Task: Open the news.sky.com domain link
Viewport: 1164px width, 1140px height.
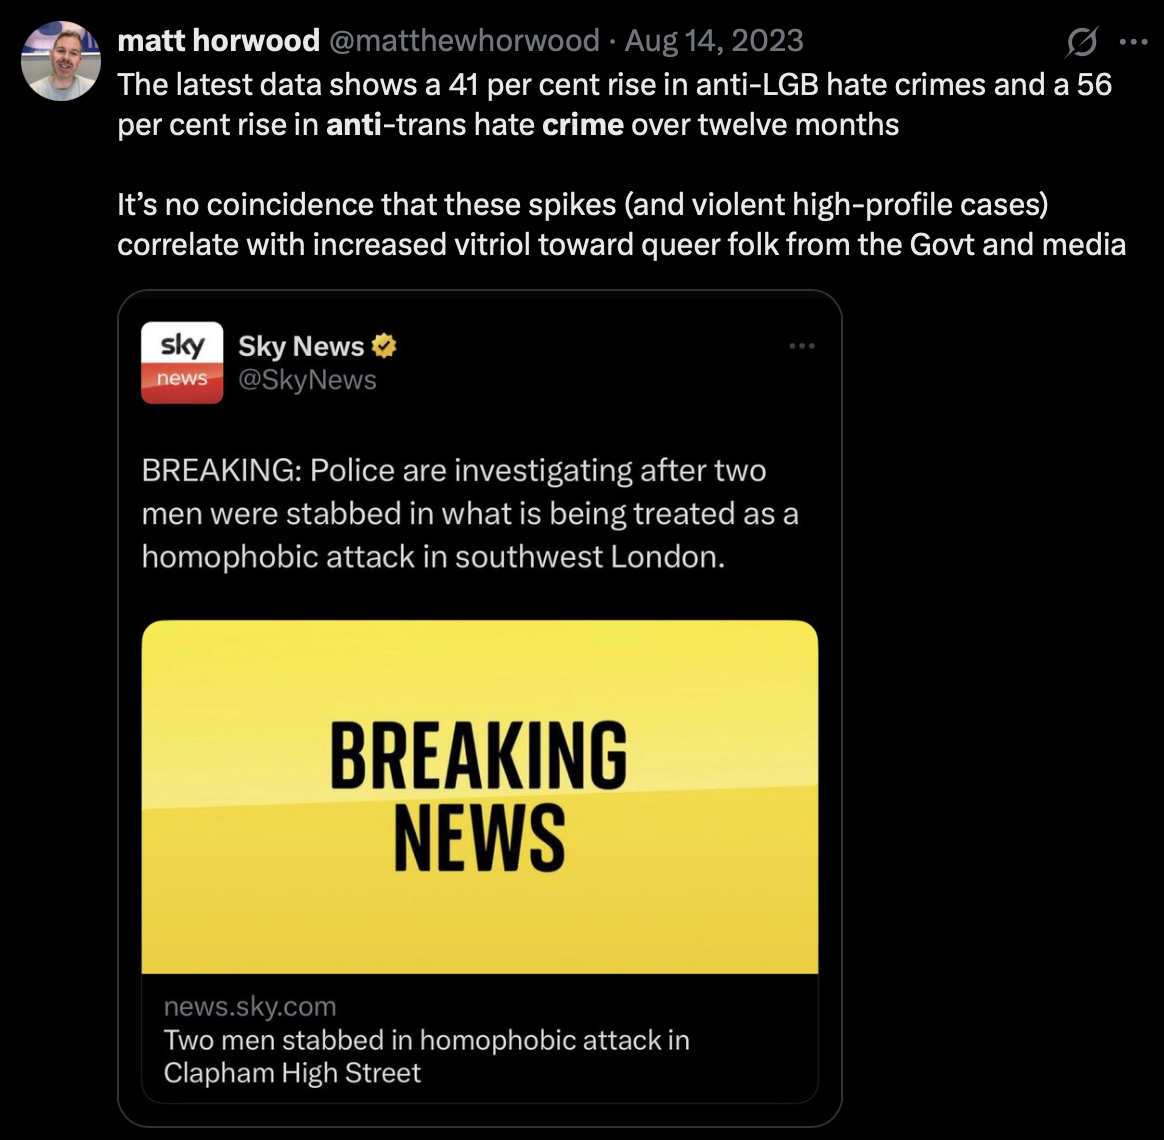Action: 250,1006
